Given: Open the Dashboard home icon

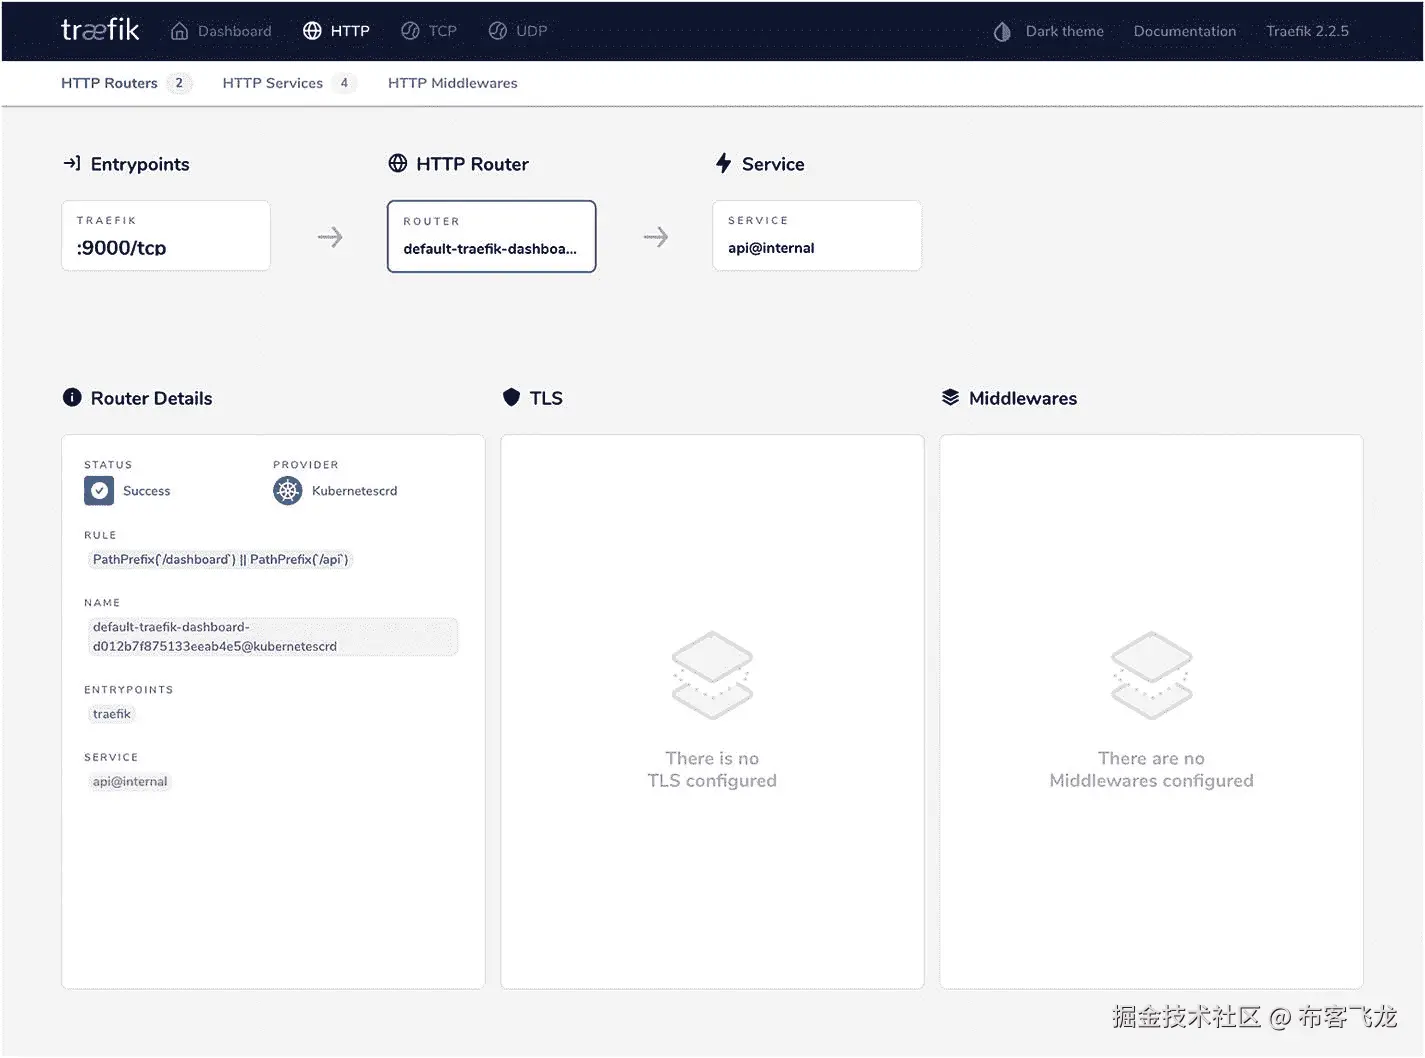Looking at the screenshot, I should (179, 31).
